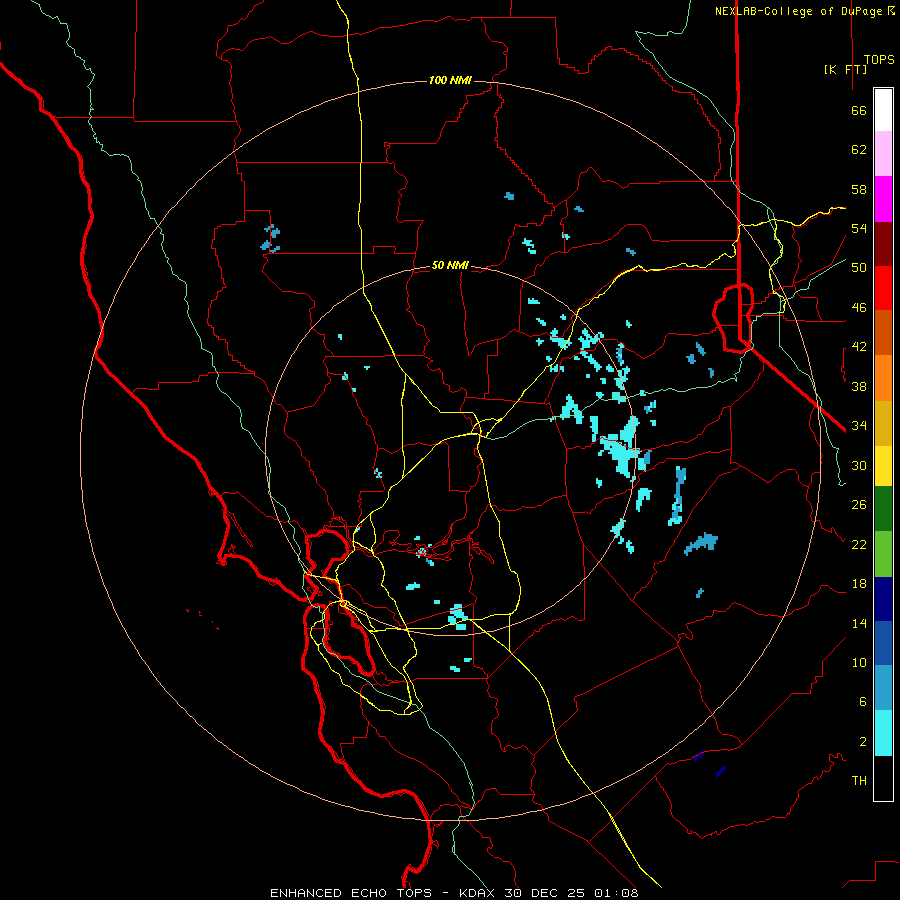900x900 pixels.
Task: Click the '100 NMI' range ring label
Action: click(x=450, y=80)
